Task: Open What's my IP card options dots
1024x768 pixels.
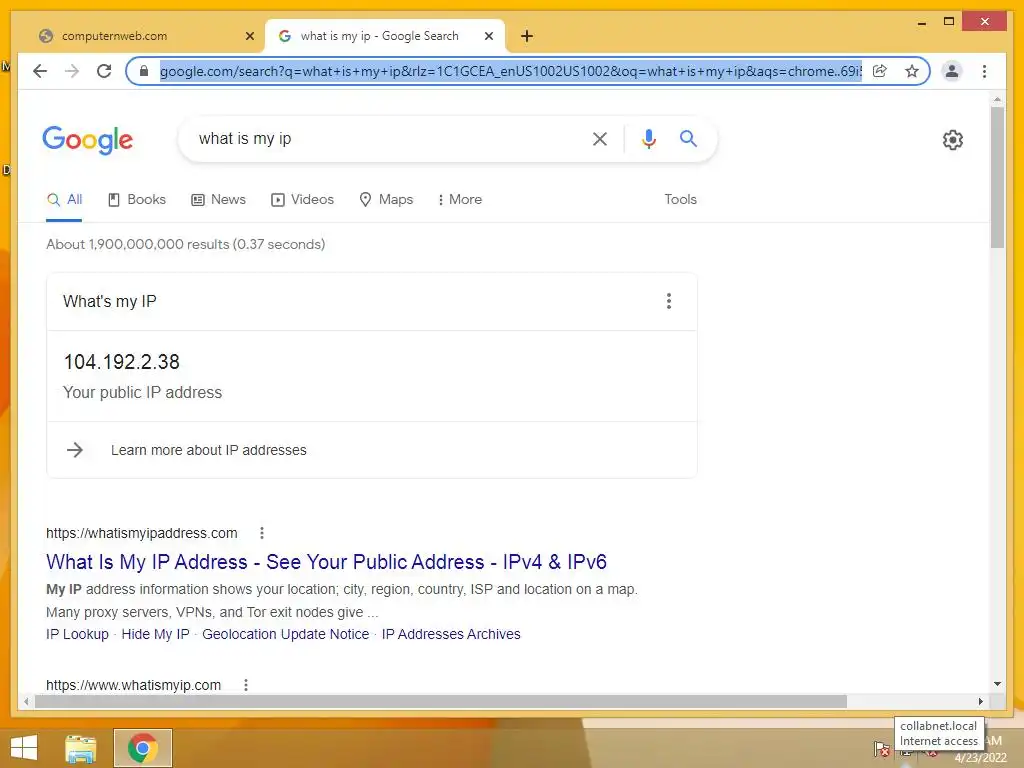Action: pyautogui.click(x=669, y=301)
